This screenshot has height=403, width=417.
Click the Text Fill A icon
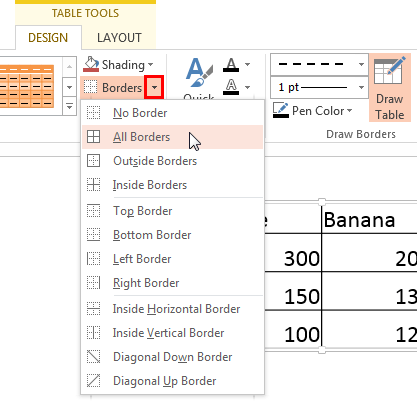point(231,64)
